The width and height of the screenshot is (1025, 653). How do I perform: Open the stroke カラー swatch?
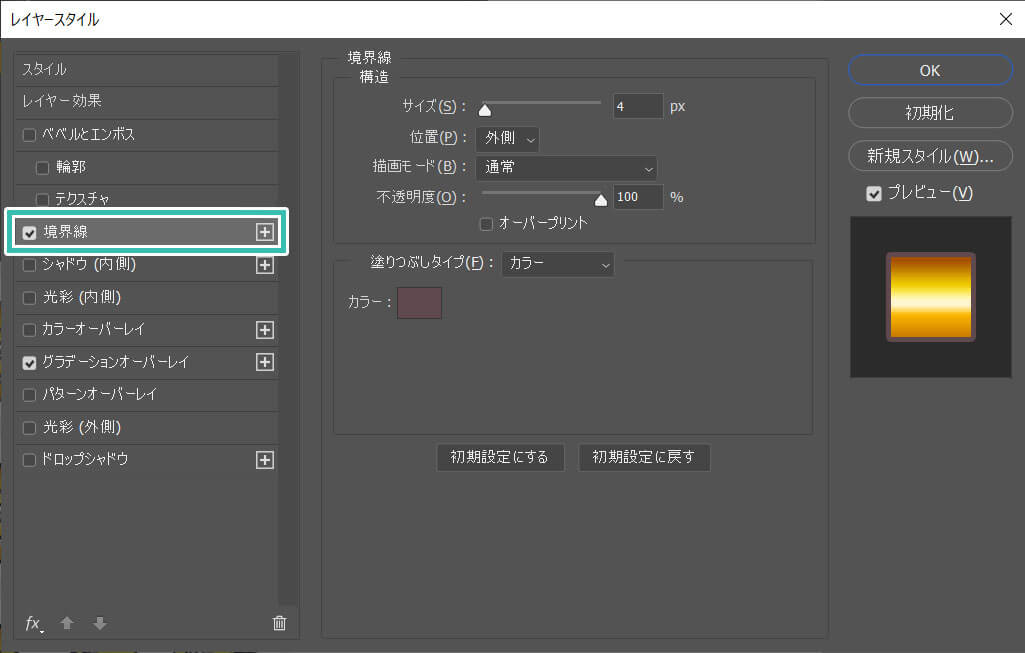click(420, 303)
